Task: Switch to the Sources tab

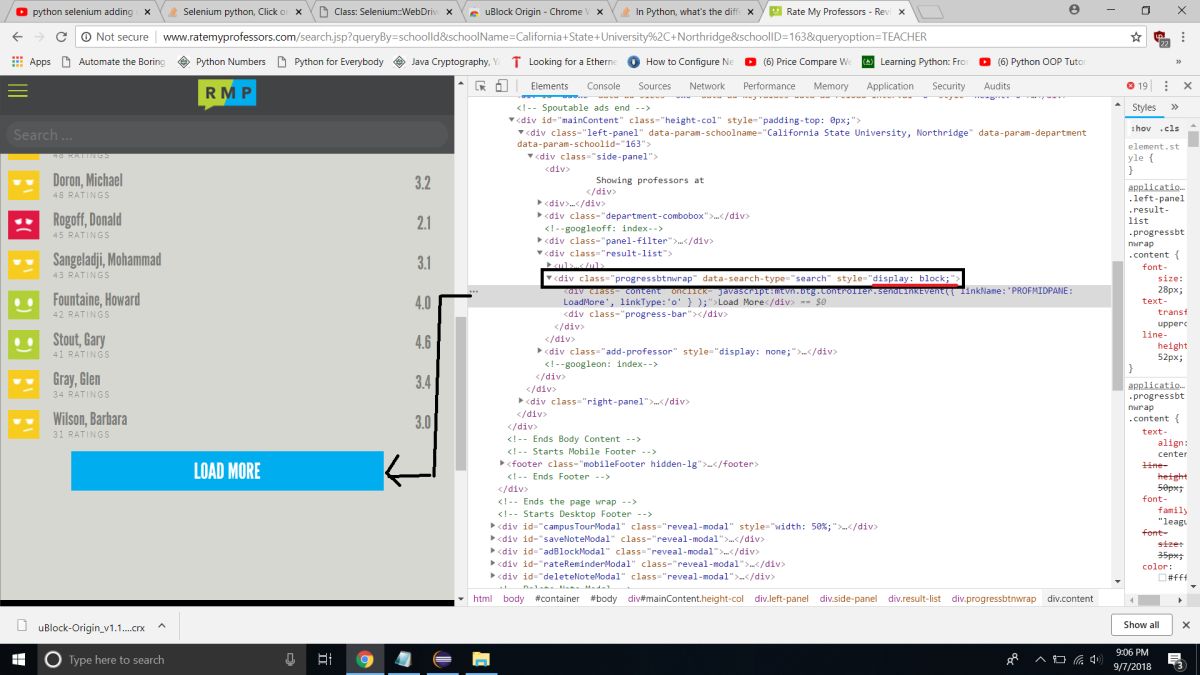Action: click(x=654, y=87)
